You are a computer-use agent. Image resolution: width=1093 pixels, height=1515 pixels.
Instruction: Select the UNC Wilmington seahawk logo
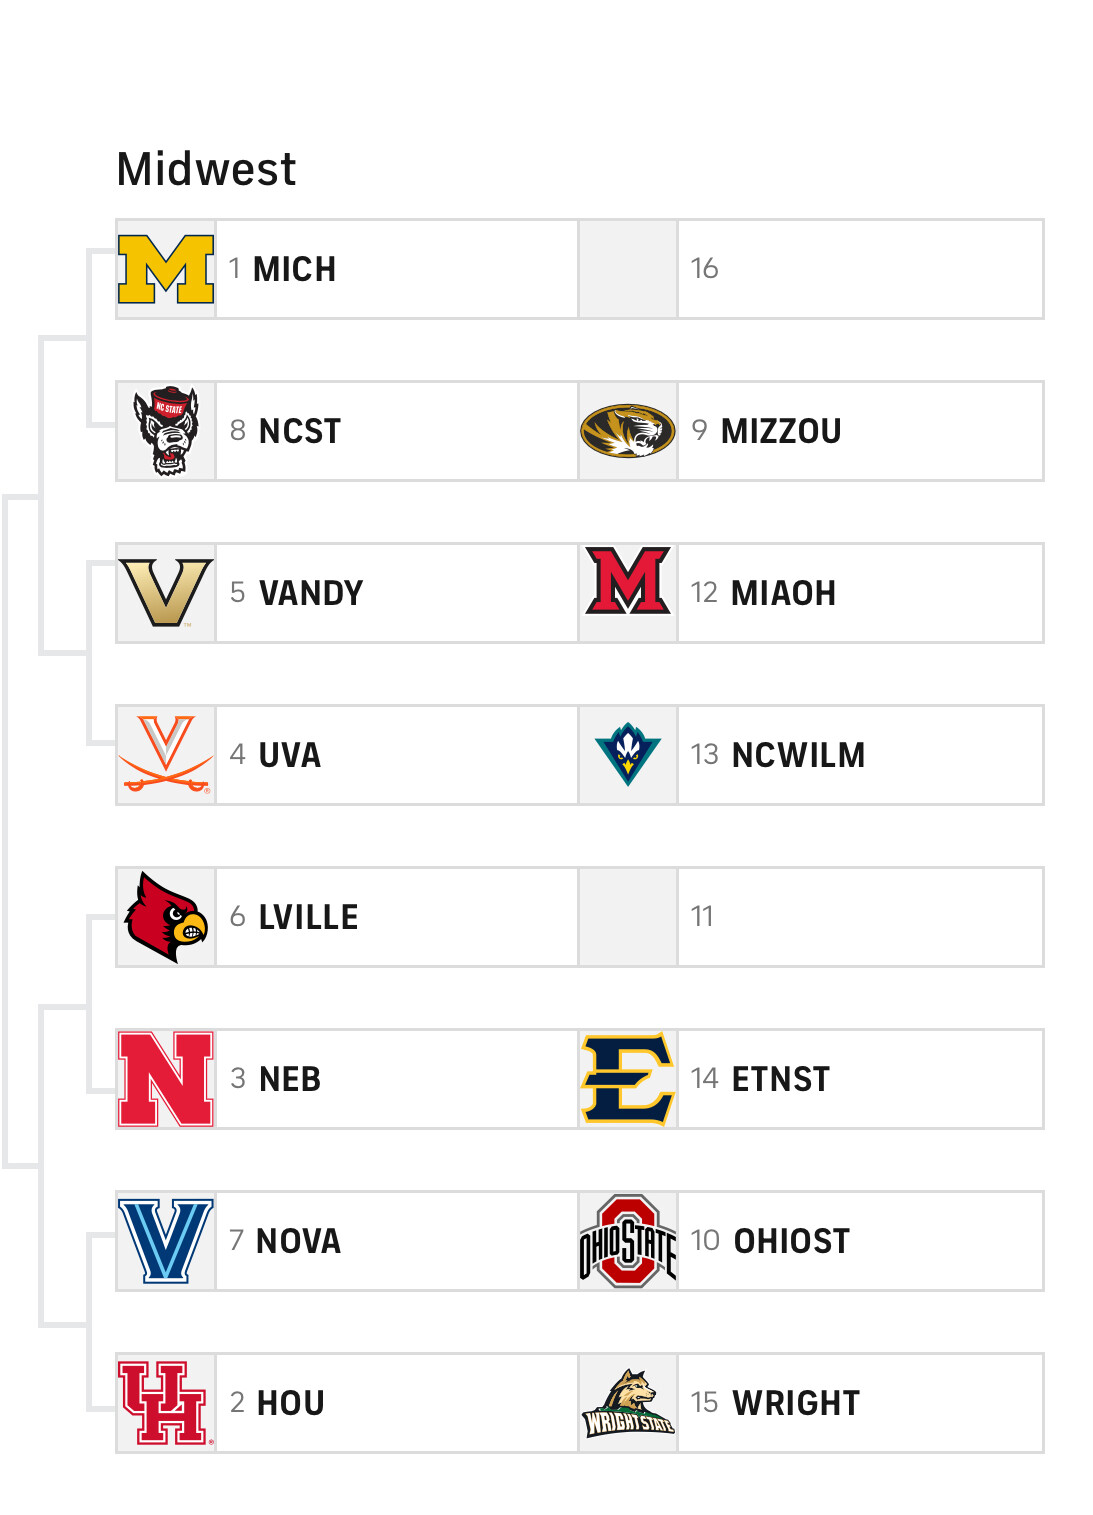(x=628, y=754)
